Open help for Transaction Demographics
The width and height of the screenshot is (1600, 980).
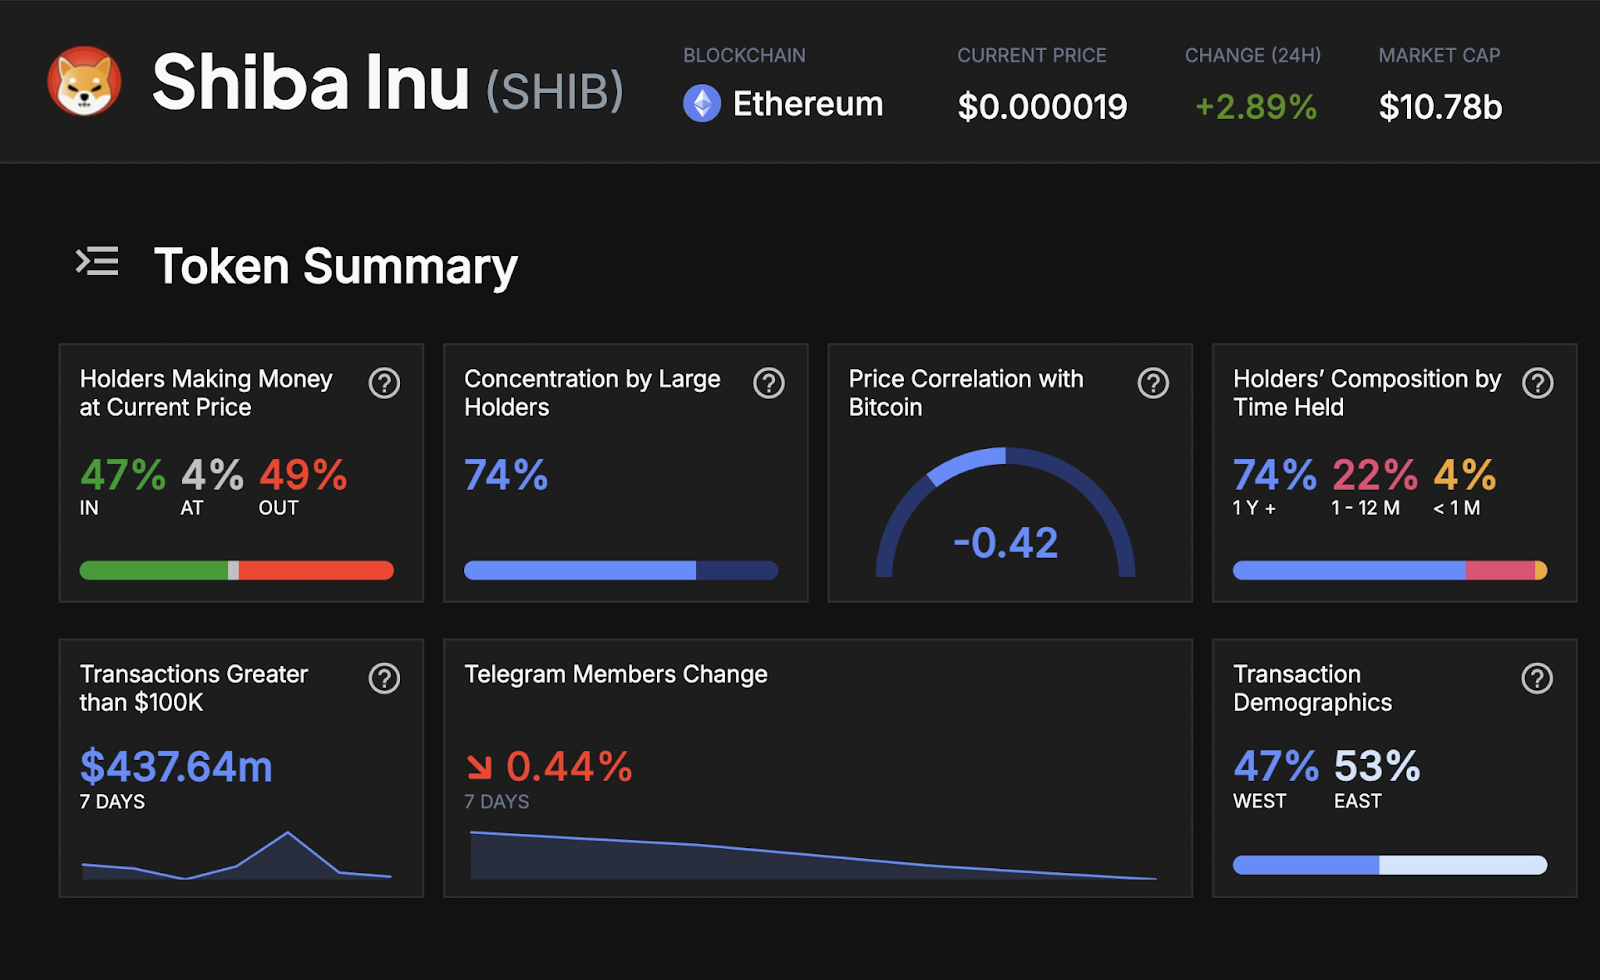(1537, 678)
